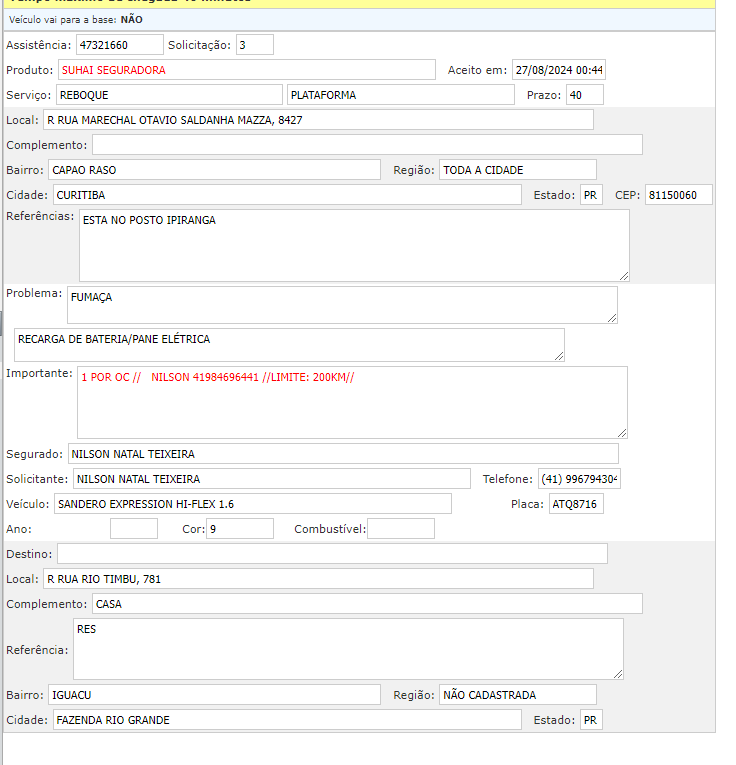
Task: Click the empty Combustível field
Action: pyautogui.click(x=400, y=529)
